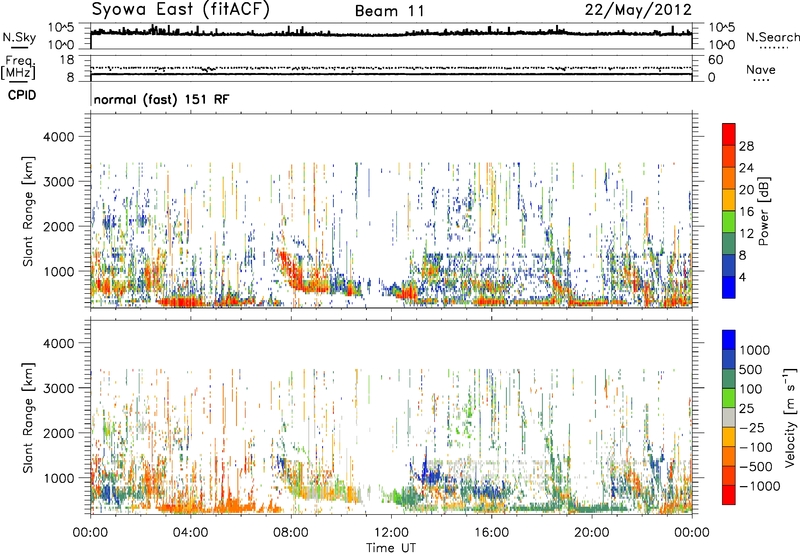Pick the light green power colorbar segment near 16
800x554 pixels.
pos(729,222)
